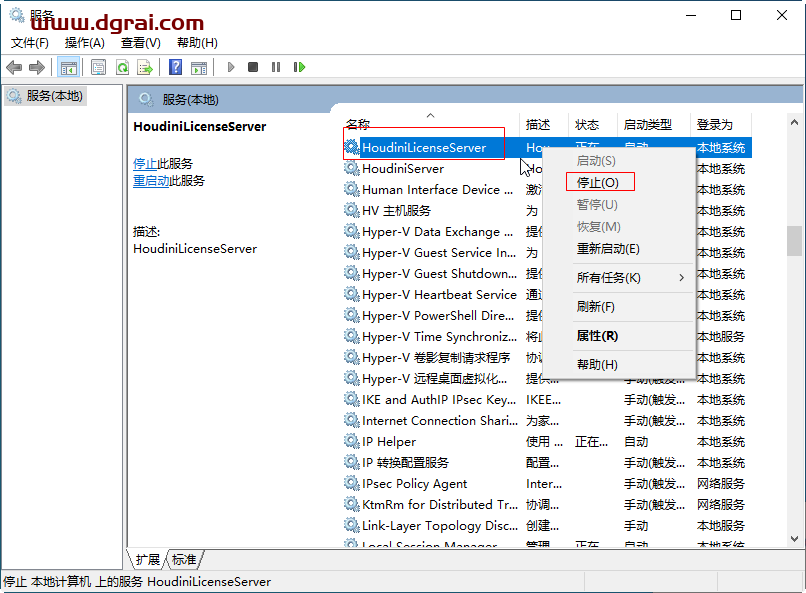The width and height of the screenshot is (806, 593).
Task: Open the blue question mark Help toolbar icon
Action: (175, 67)
